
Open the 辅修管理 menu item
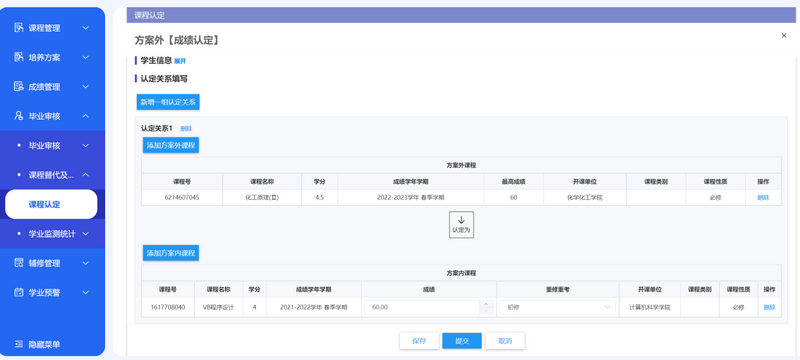[x=44, y=263]
